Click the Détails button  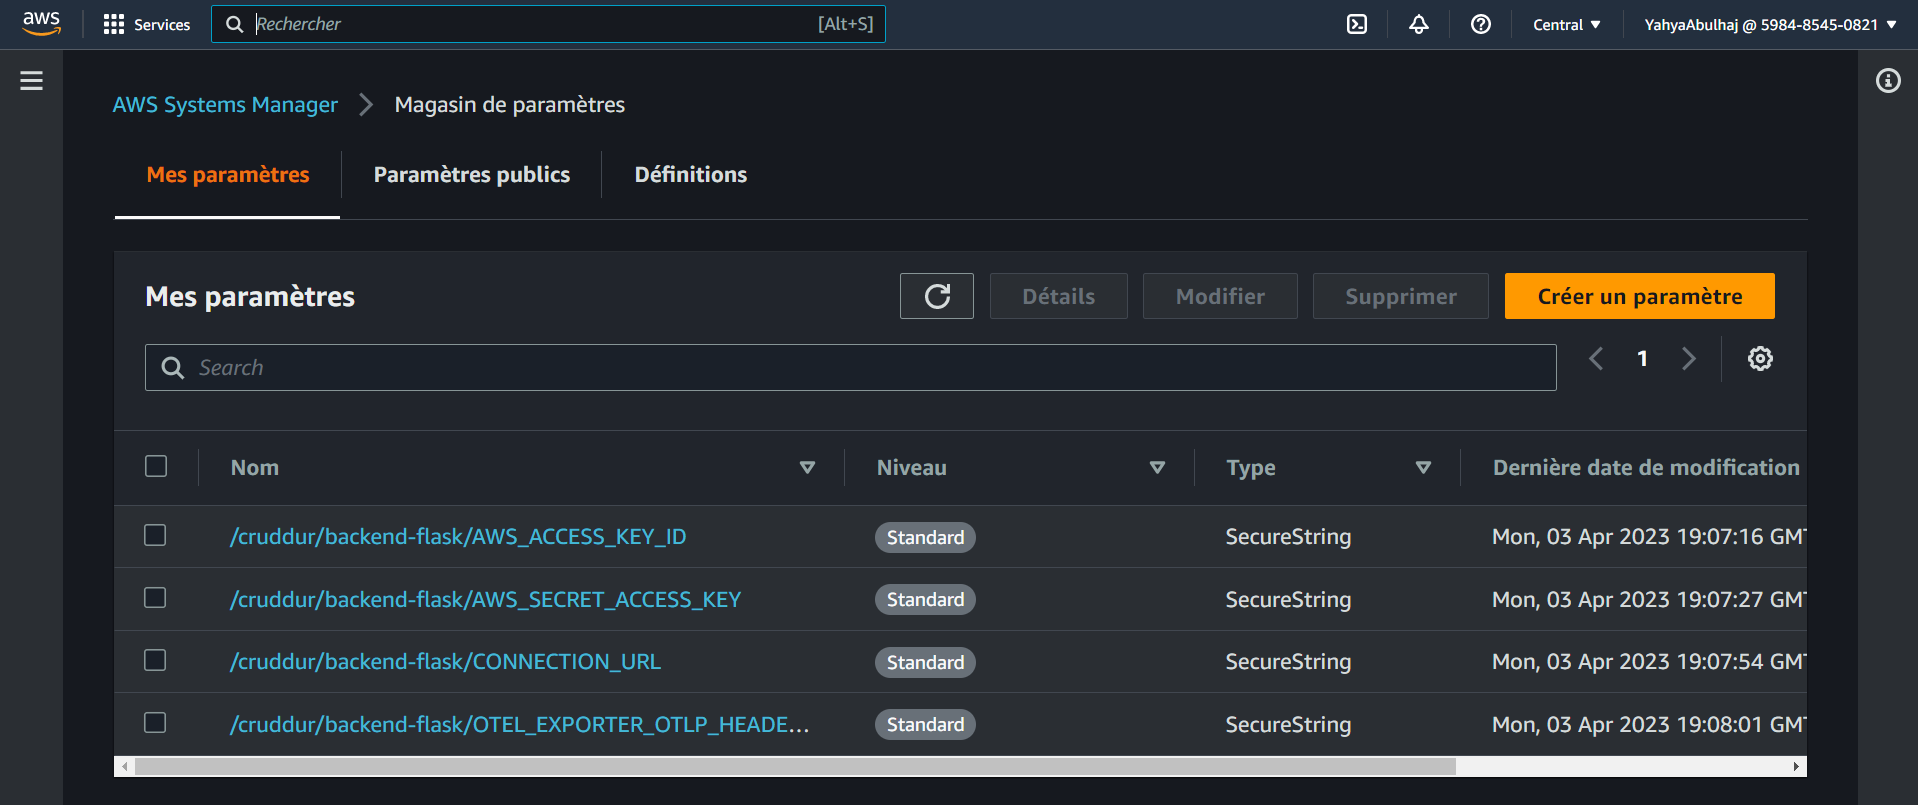[1059, 296]
